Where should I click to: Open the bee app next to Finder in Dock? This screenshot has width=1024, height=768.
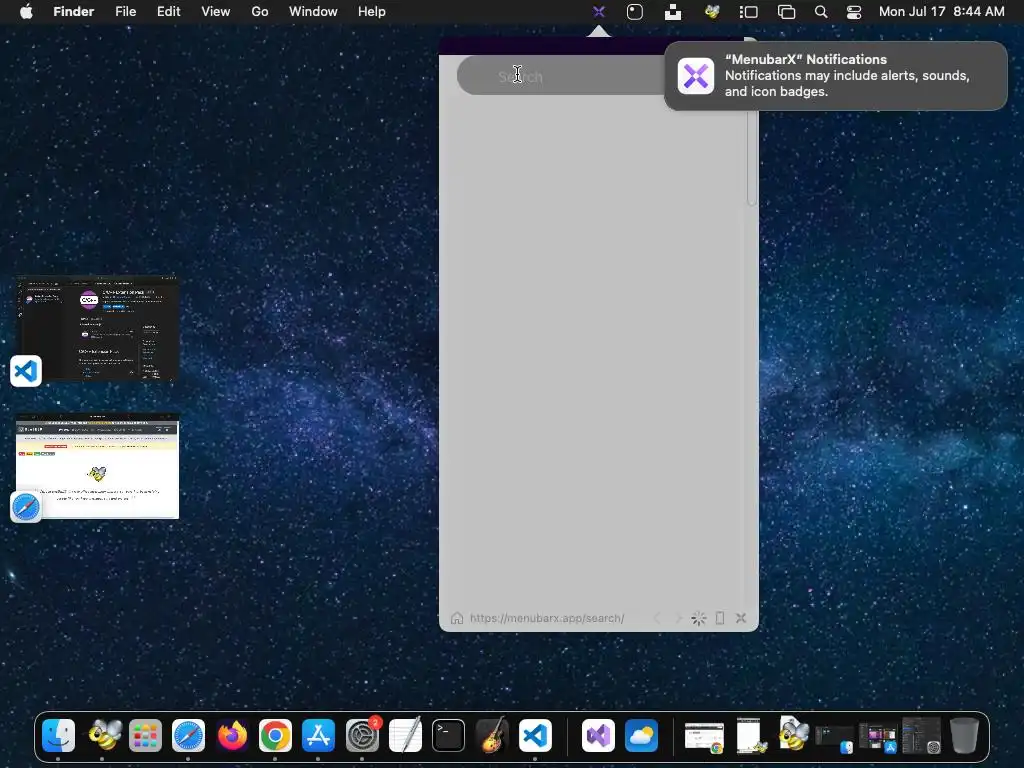coord(103,735)
